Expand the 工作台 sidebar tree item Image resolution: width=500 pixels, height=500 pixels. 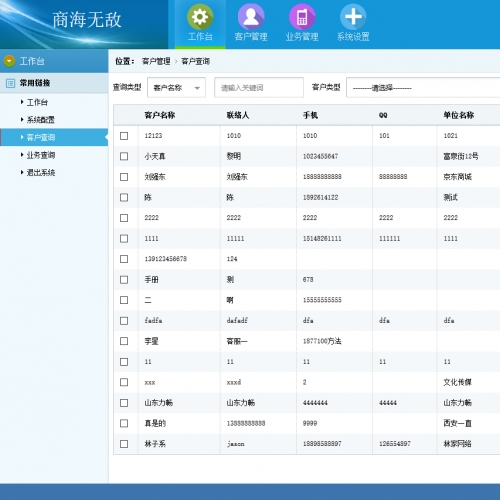click(x=37, y=102)
